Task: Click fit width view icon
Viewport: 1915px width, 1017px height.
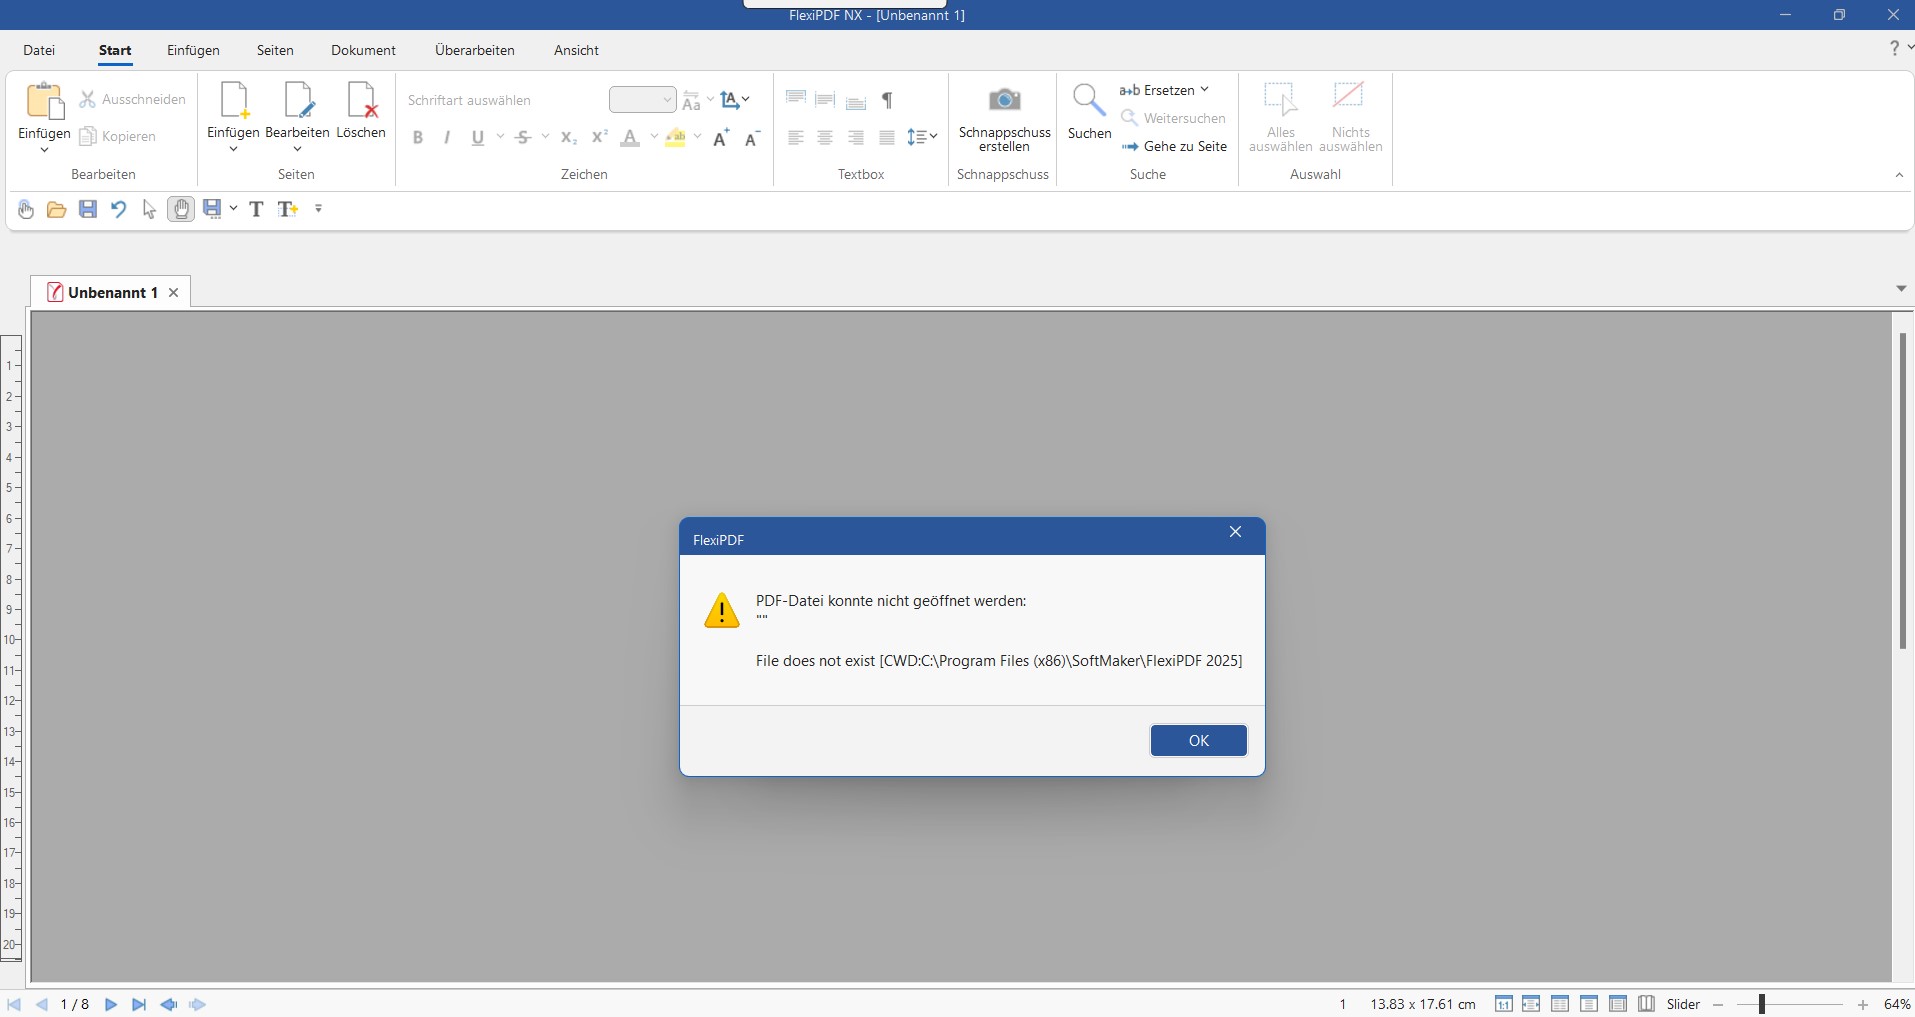Action: [x=1531, y=1004]
